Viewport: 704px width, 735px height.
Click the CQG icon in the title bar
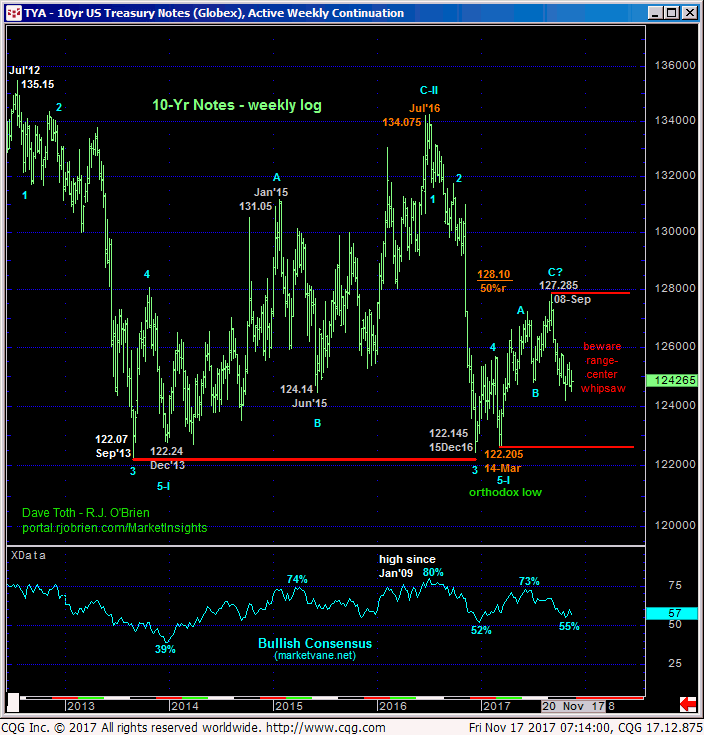pyautogui.click(x=11, y=13)
